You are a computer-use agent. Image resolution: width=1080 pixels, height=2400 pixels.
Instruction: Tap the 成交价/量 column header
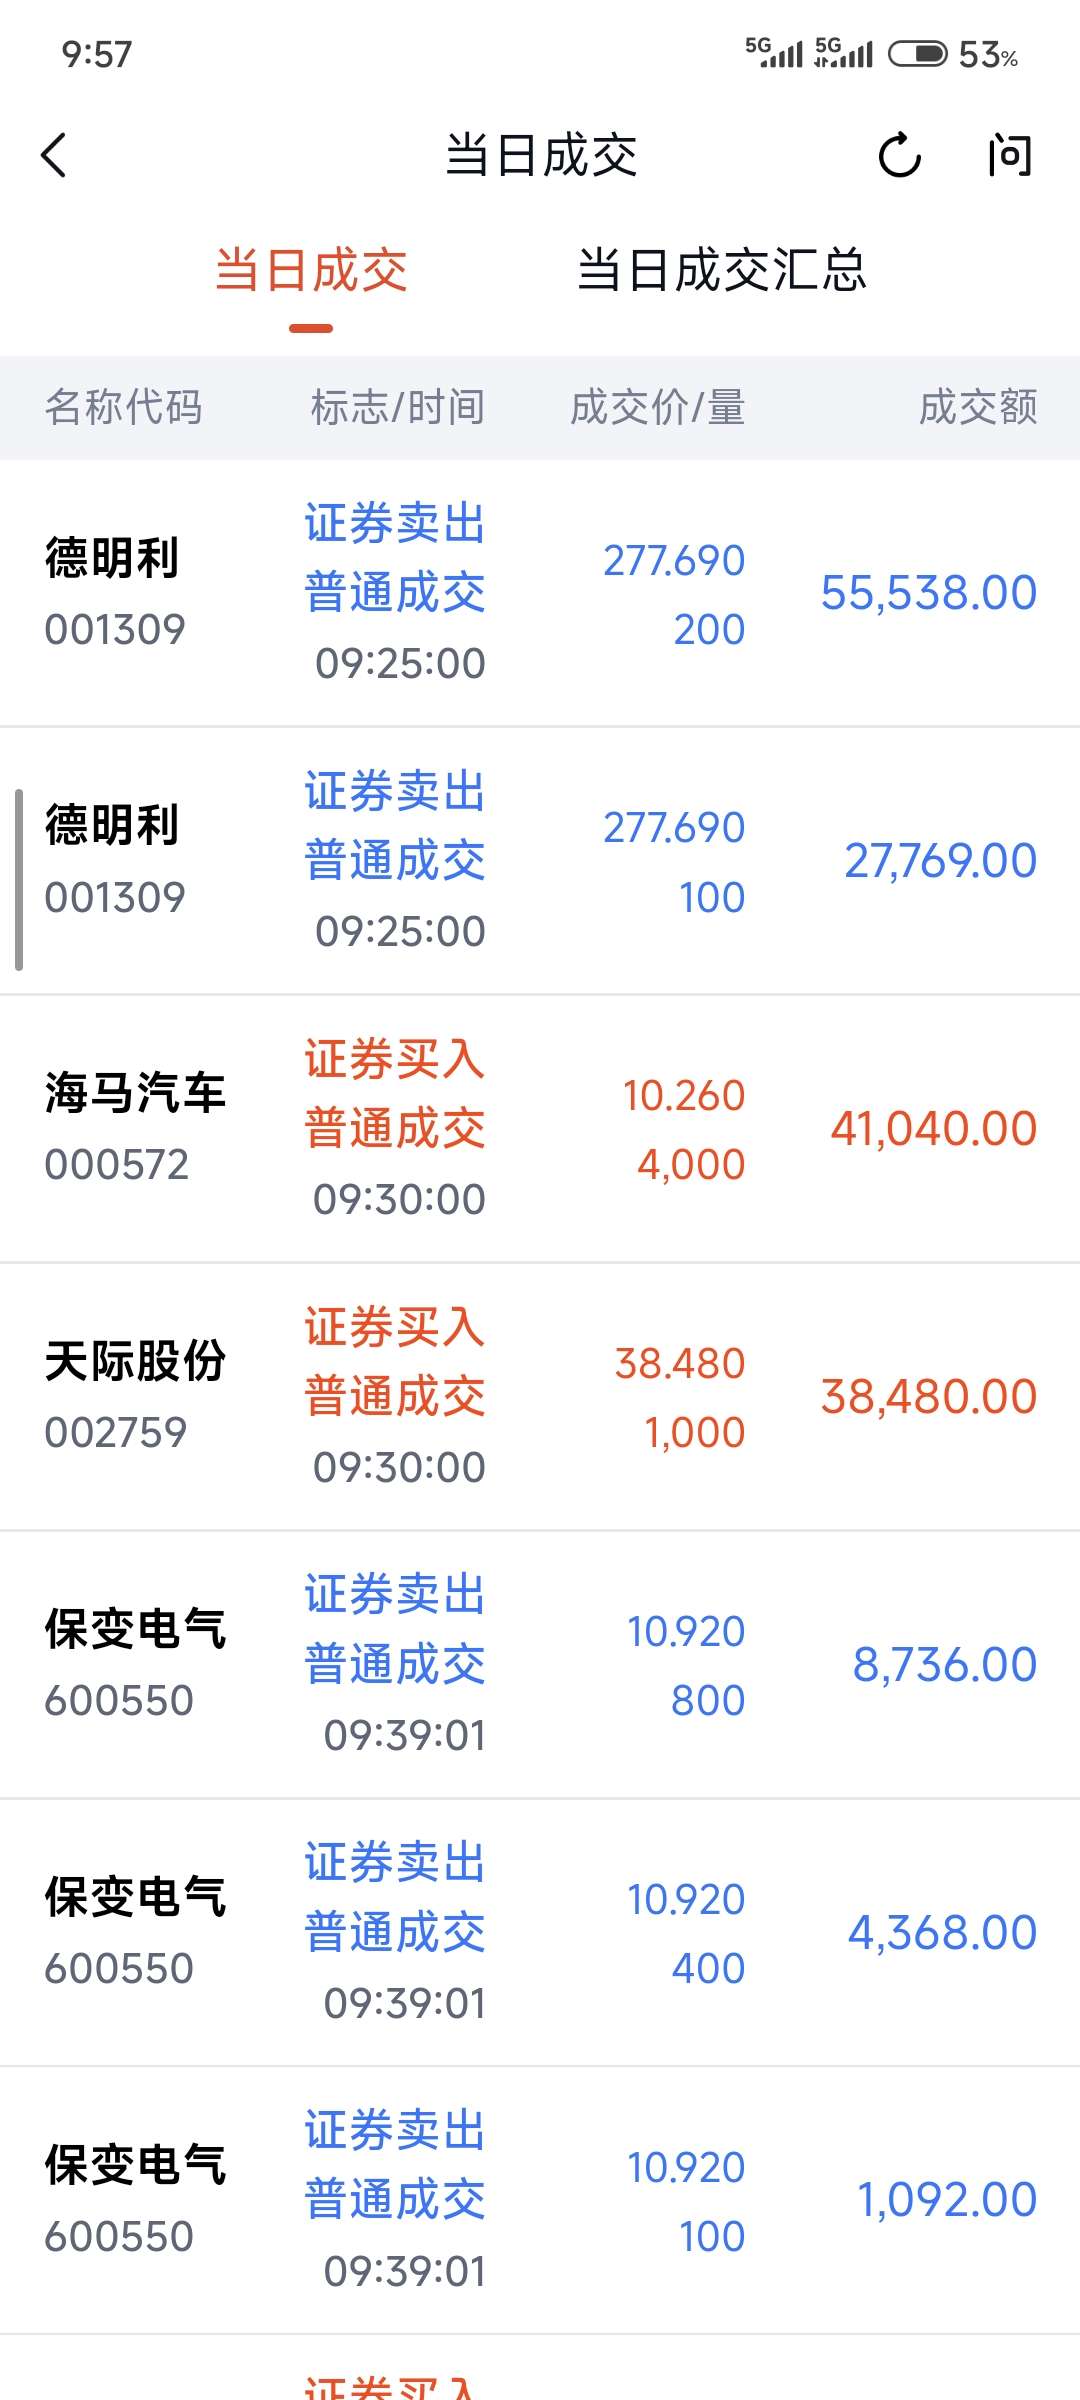(657, 408)
